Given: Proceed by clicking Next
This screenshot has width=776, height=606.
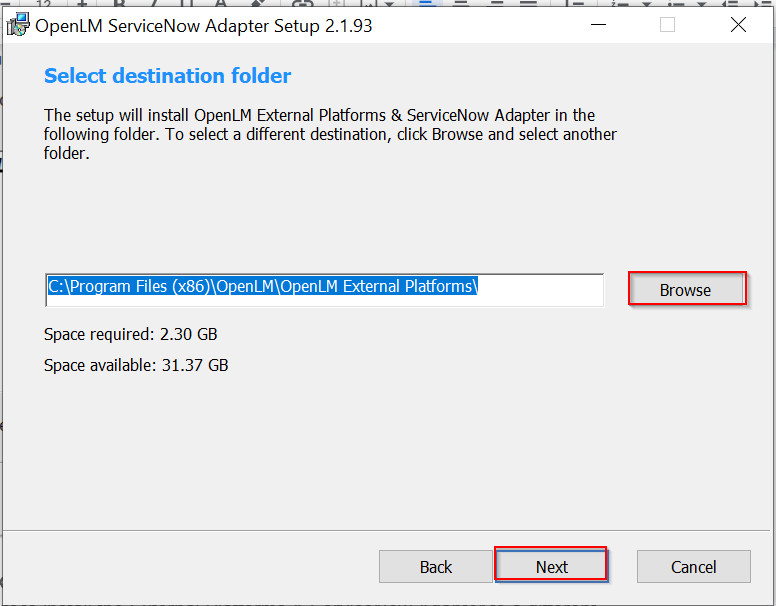Looking at the screenshot, I should 551,566.
